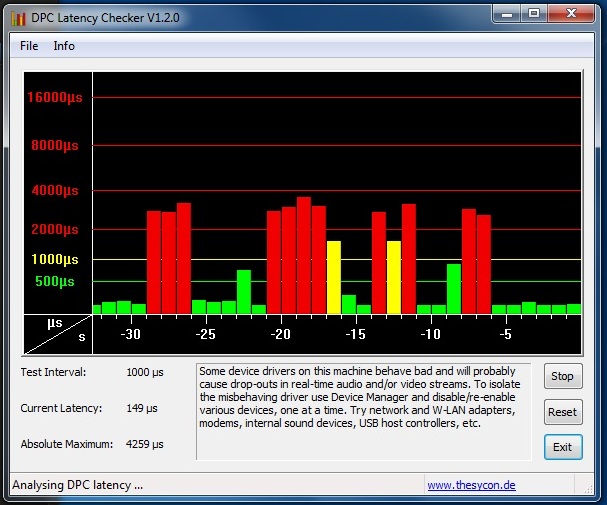Click the window resize grip in status bar

(x=588, y=489)
